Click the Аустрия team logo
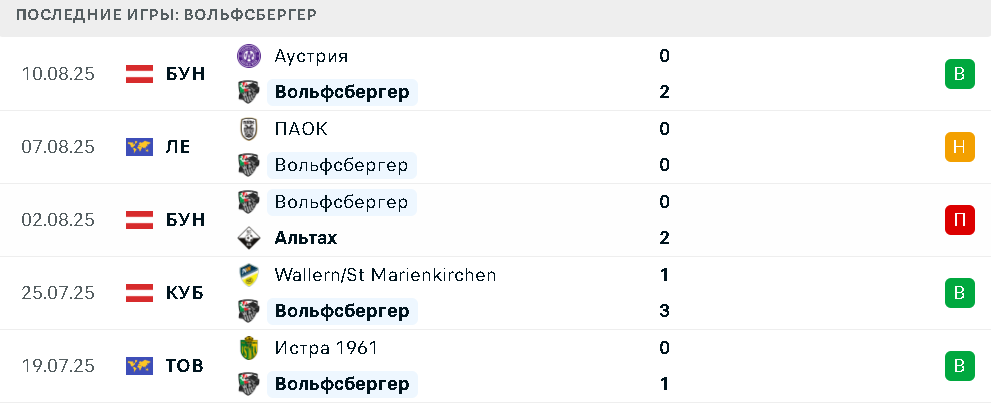991x404 pixels. click(248, 56)
